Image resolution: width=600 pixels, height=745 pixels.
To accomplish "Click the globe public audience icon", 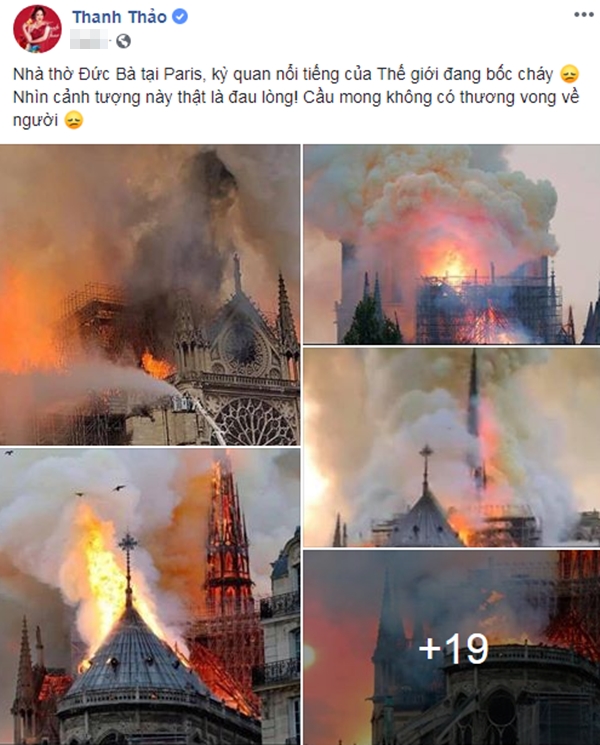I will coord(123,41).
